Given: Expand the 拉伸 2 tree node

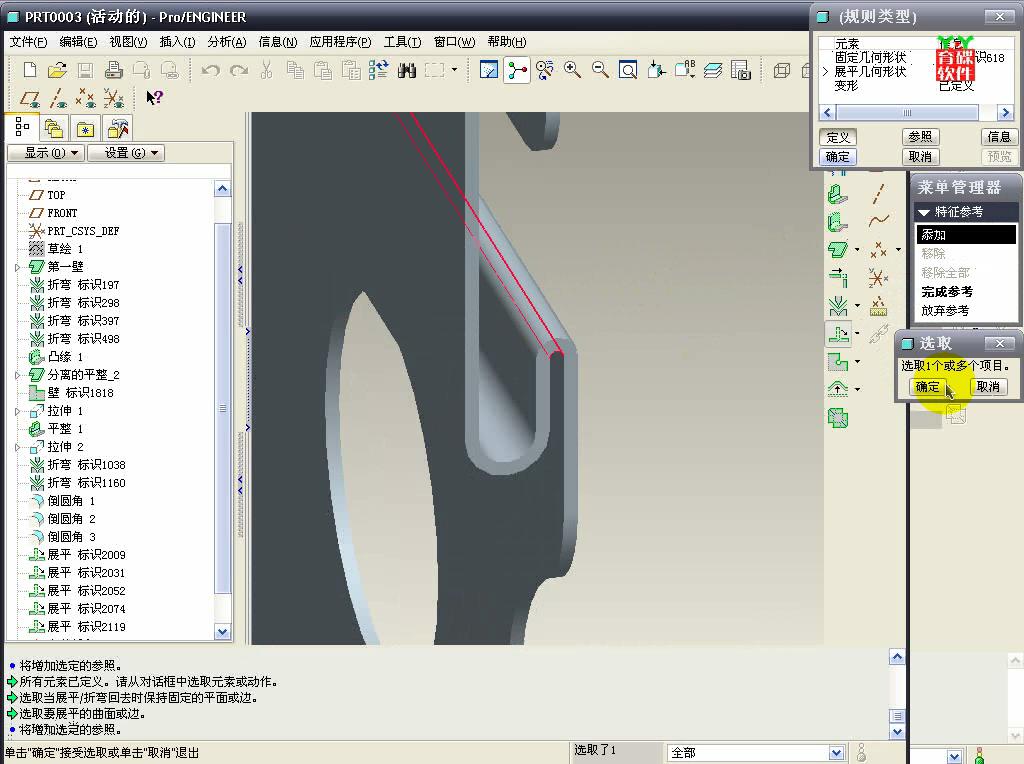Looking at the screenshot, I should pos(18,447).
